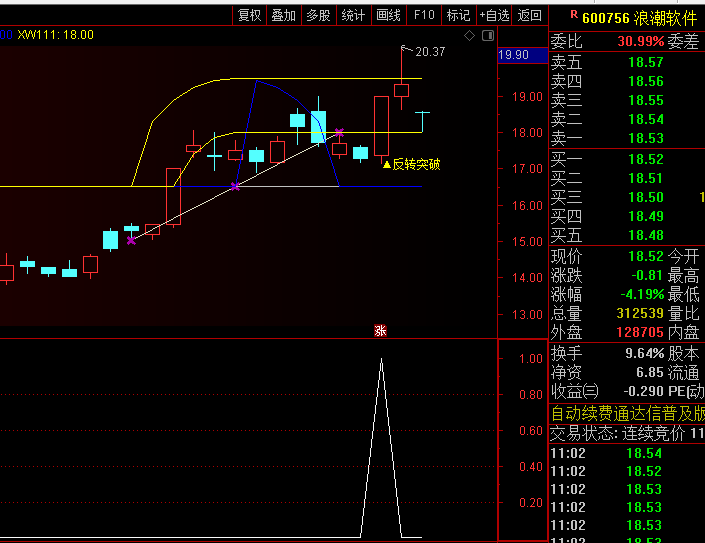Click the purple X marker near 16.50

point(235,186)
